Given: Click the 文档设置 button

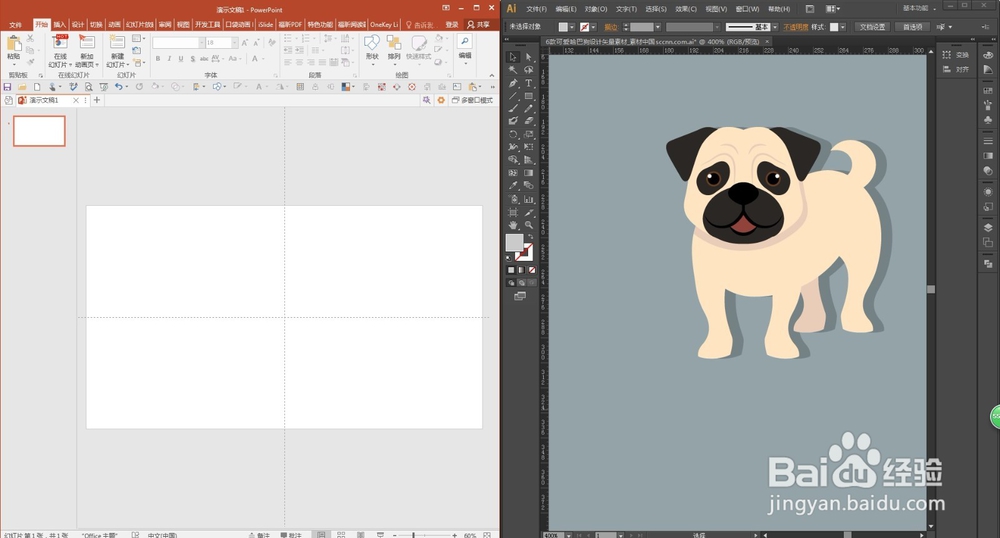Looking at the screenshot, I should [x=872, y=27].
